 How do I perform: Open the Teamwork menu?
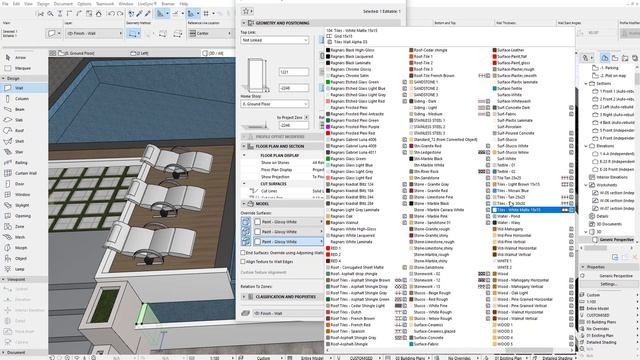105,4
